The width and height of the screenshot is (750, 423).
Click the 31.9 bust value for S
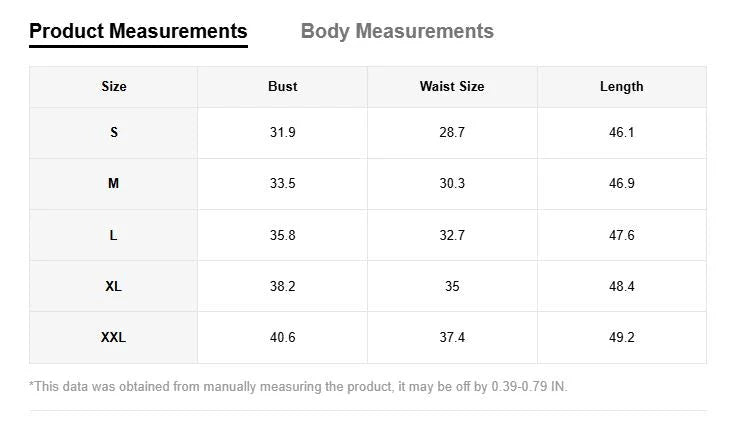tap(283, 133)
